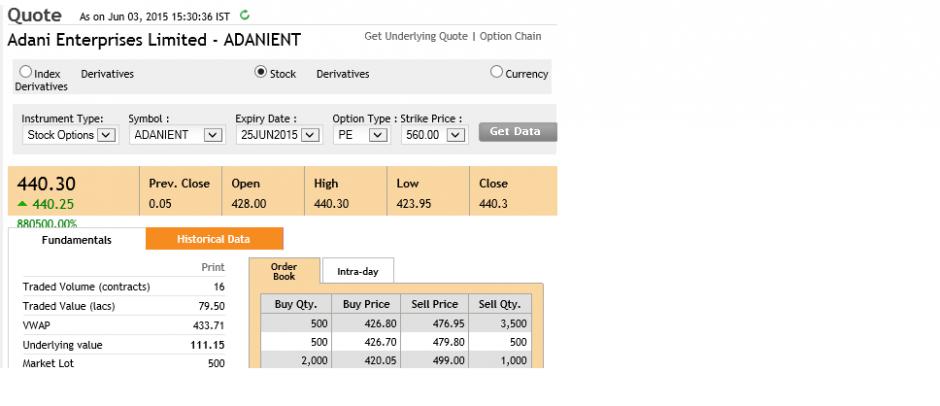The height and width of the screenshot is (406, 940).
Task: Open the Get Underlying Quote link
Action: point(415,36)
